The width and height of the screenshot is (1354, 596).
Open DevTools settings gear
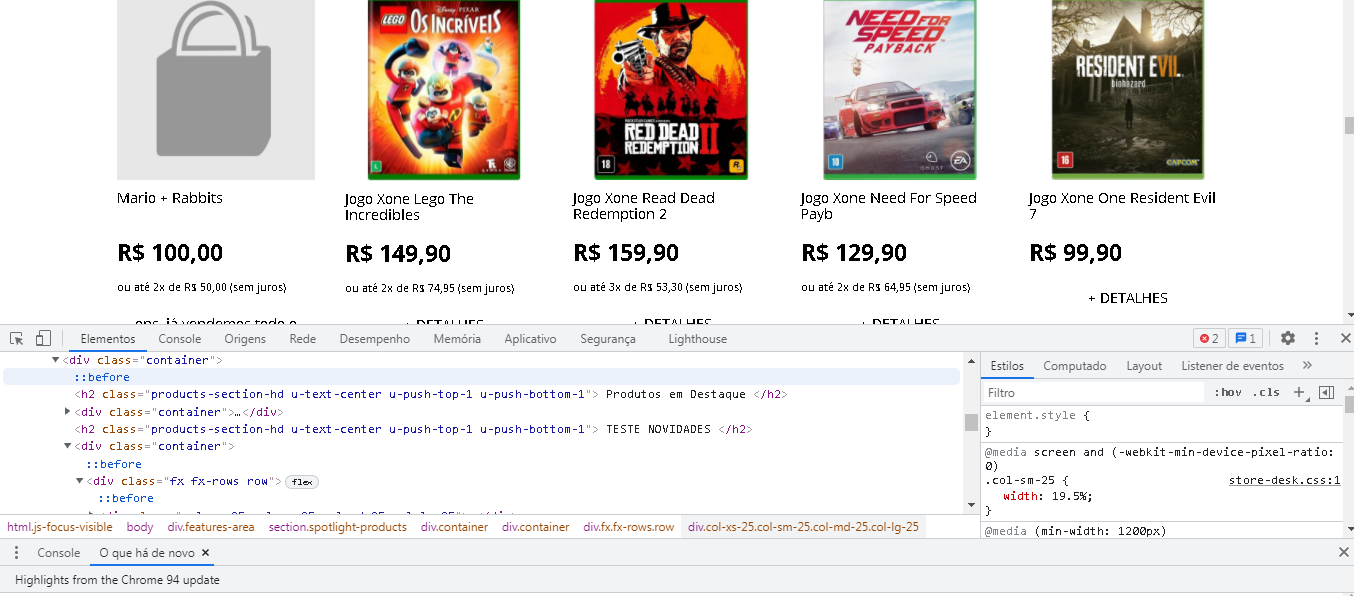tap(1288, 339)
